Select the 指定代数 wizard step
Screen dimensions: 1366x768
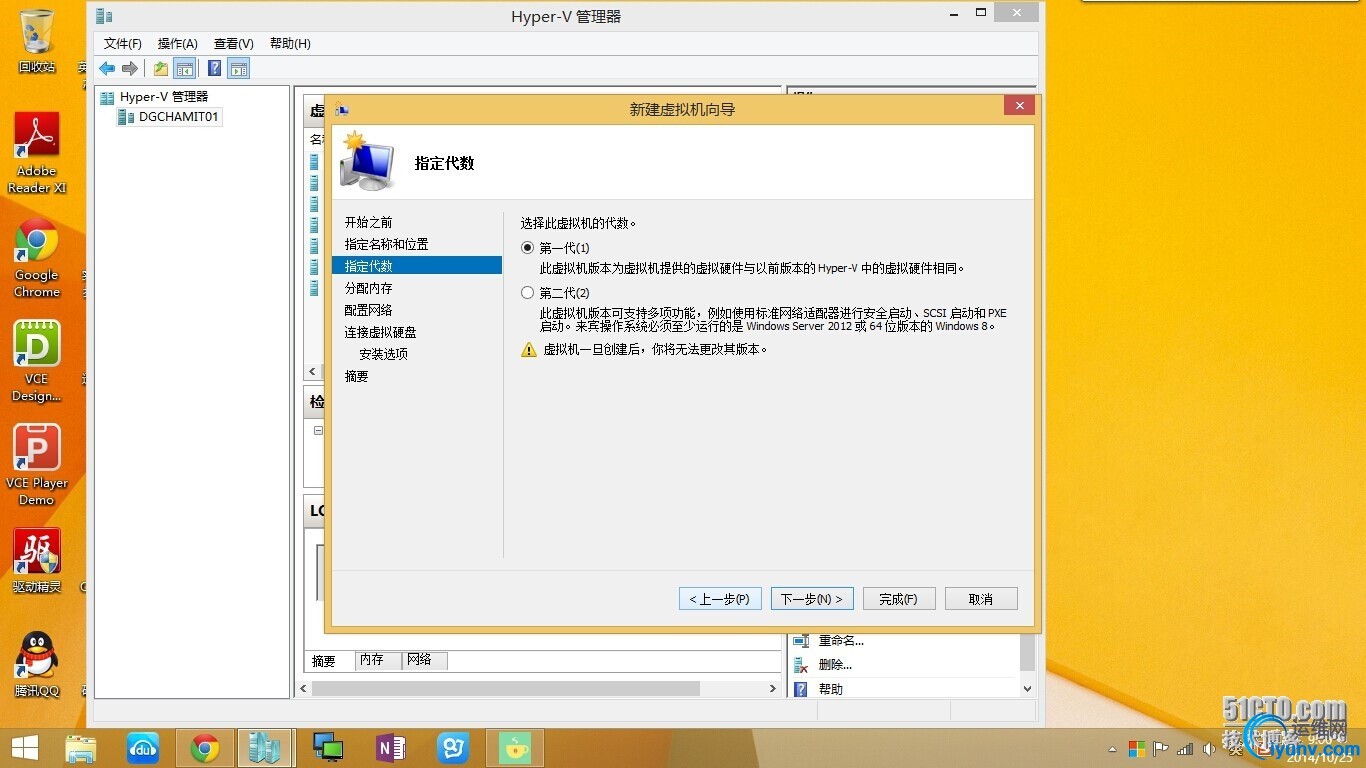pyautogui.click(x=417, y=266)
